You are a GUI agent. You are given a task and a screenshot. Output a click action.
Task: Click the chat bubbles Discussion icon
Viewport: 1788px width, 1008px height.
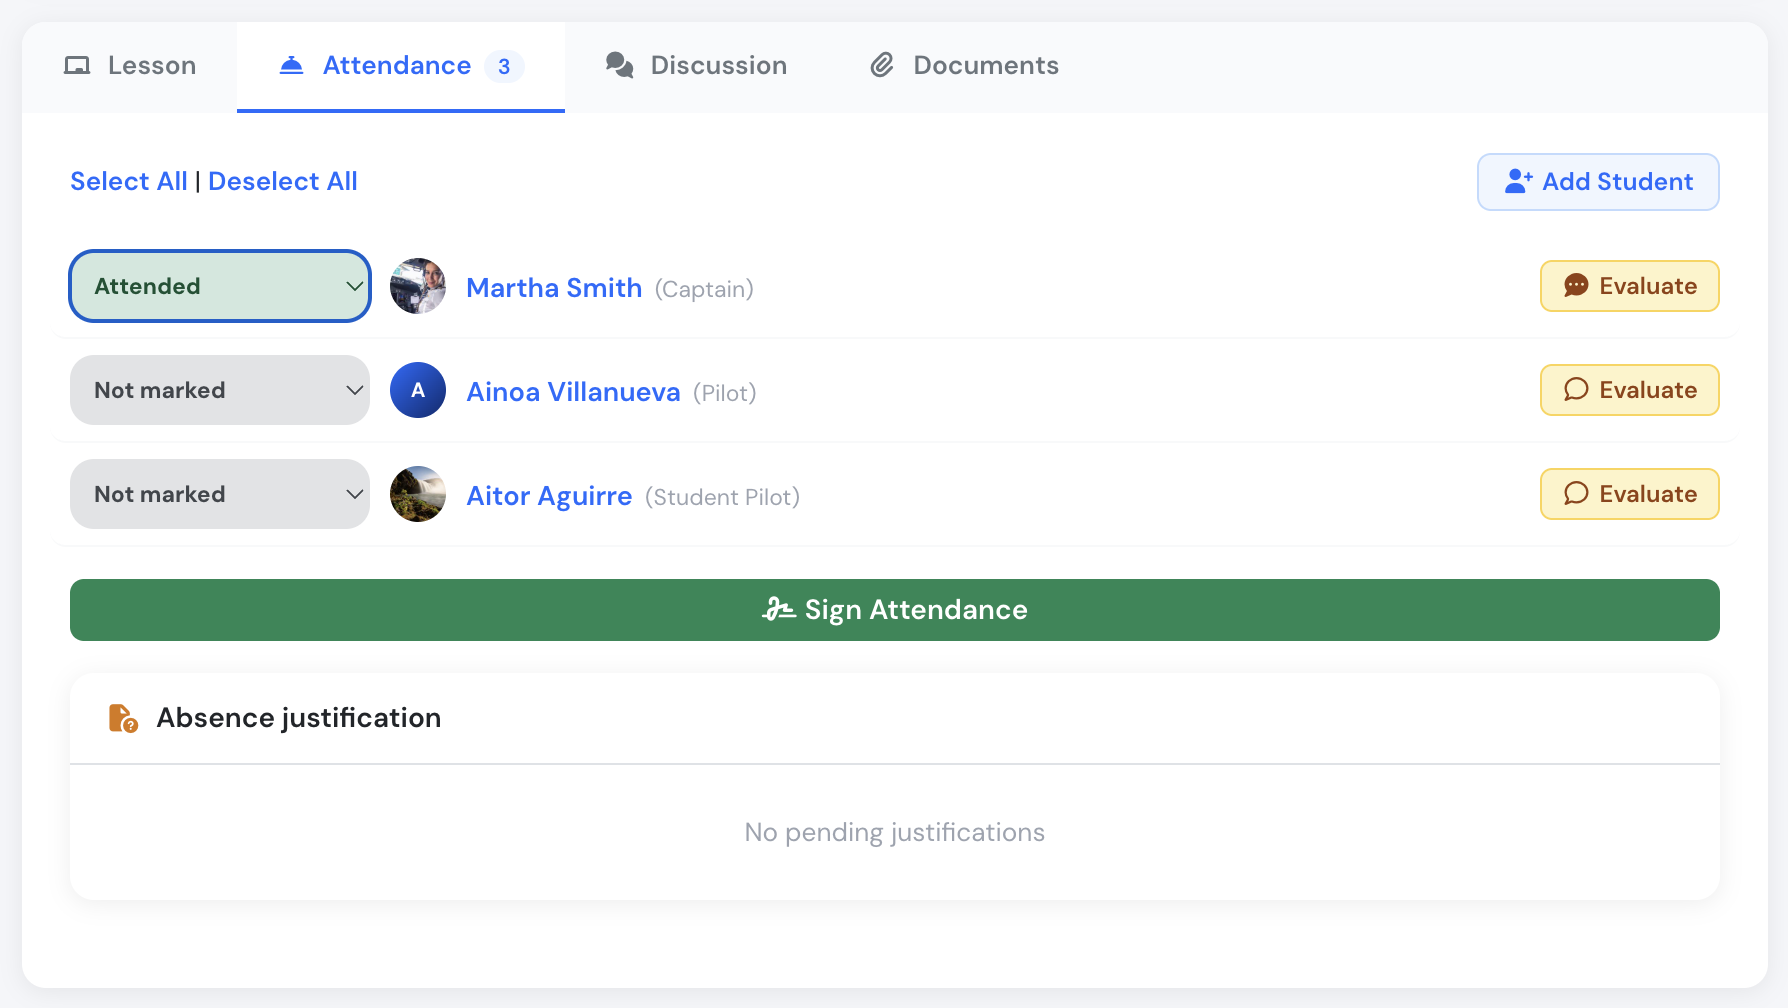click(x=620, y=65)
